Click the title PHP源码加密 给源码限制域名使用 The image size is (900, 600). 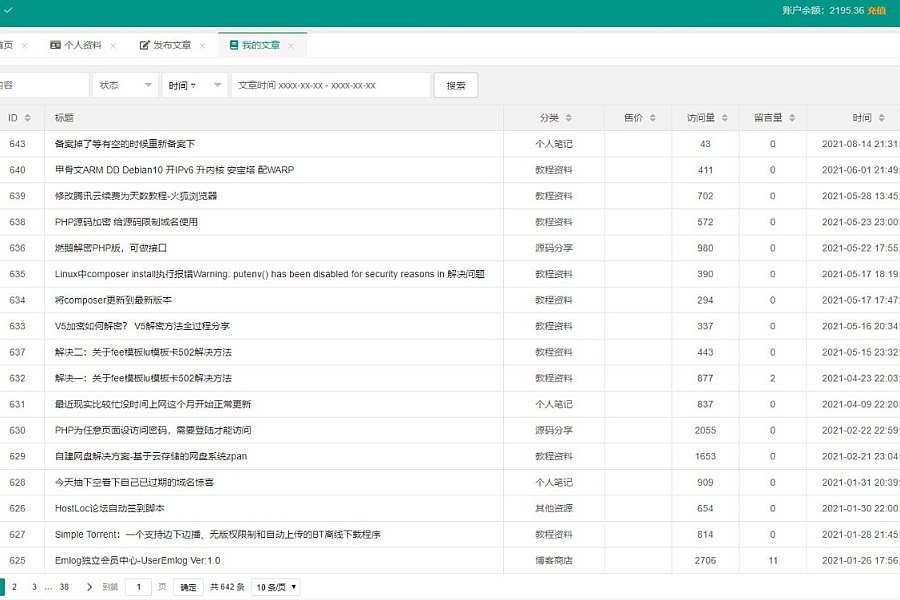point(126,222)
